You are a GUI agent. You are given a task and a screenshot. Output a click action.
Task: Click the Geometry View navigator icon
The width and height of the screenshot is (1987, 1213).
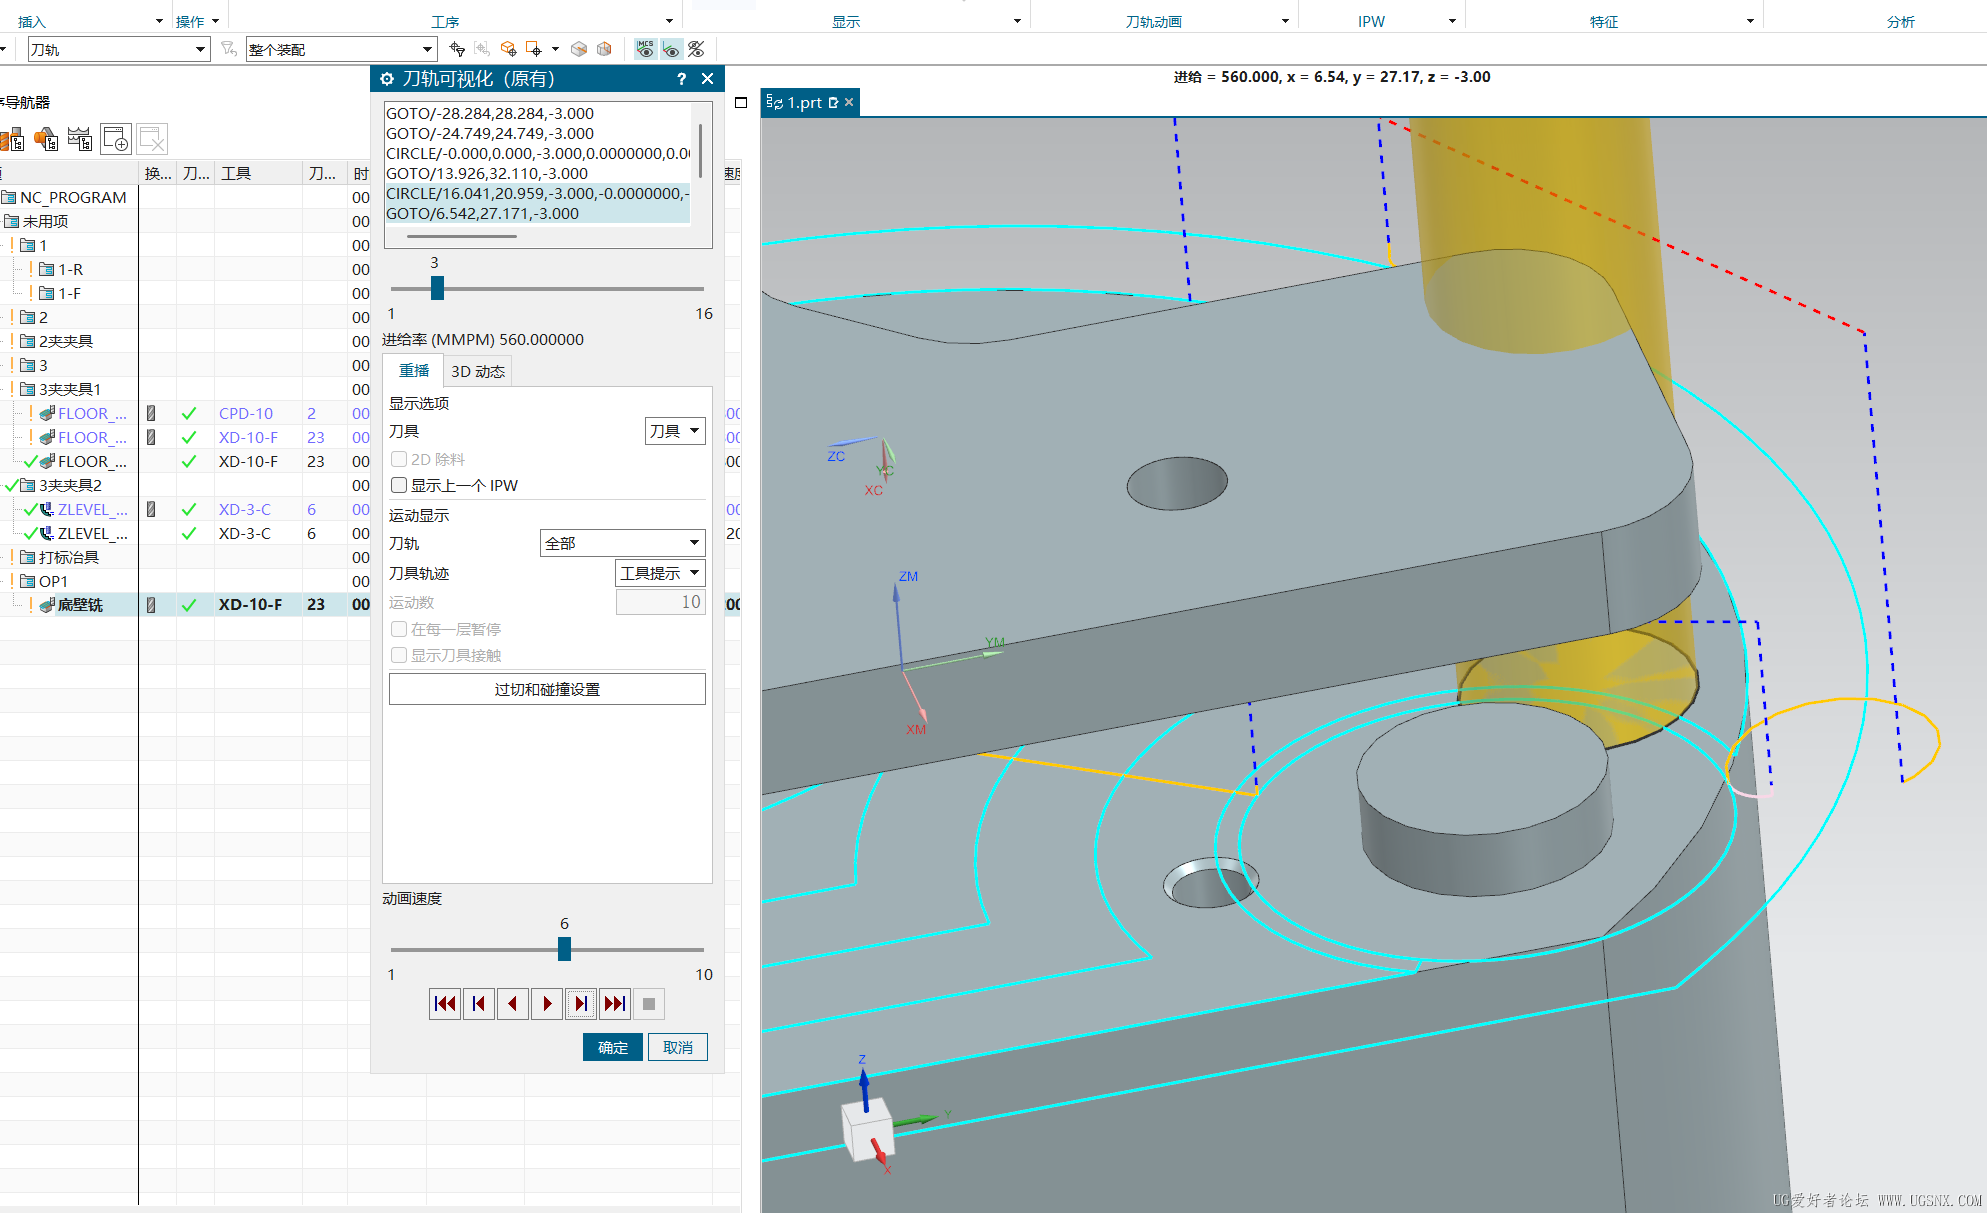[x=47, y=140]
